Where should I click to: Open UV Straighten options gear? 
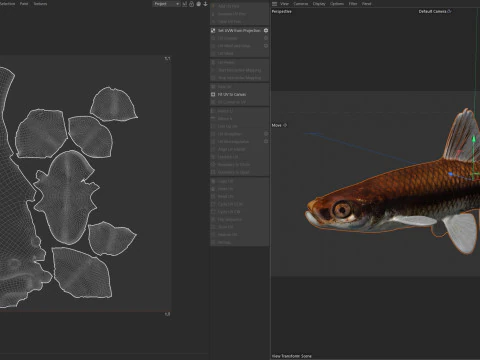click(x=266, y=134)
